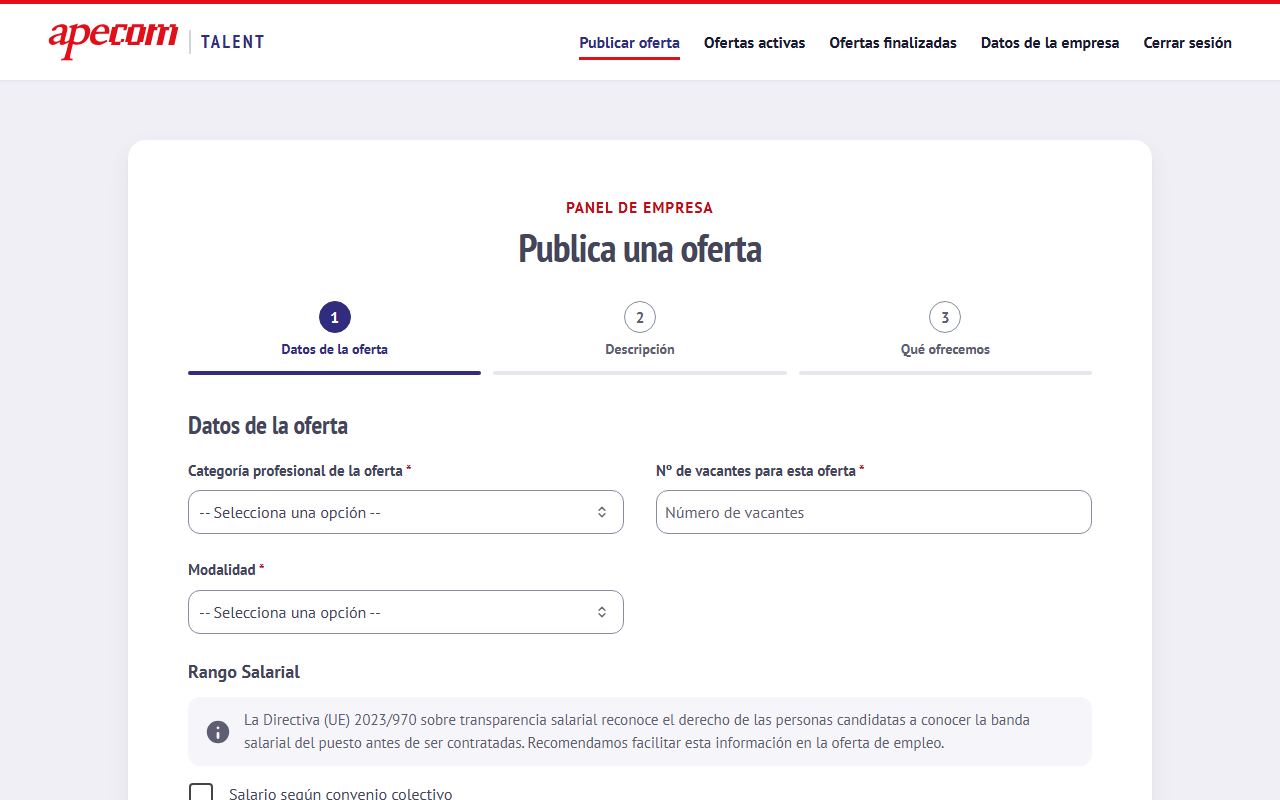
Task: Click the Directiva (UE) 2023/970 notice text
Action: tap(637, 732)
